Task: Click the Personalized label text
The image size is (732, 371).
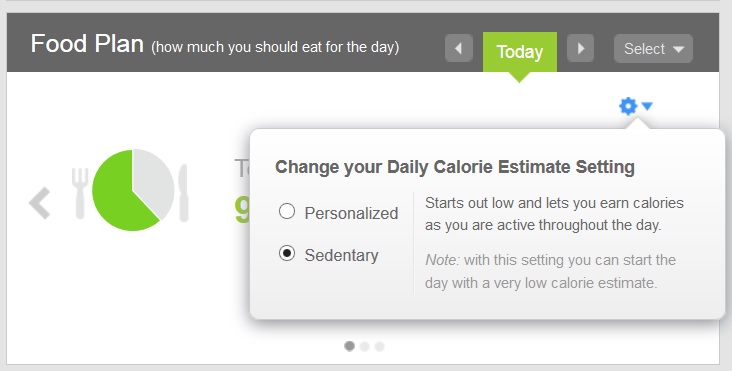Action: pyautogui.click(x=352, y=213)
